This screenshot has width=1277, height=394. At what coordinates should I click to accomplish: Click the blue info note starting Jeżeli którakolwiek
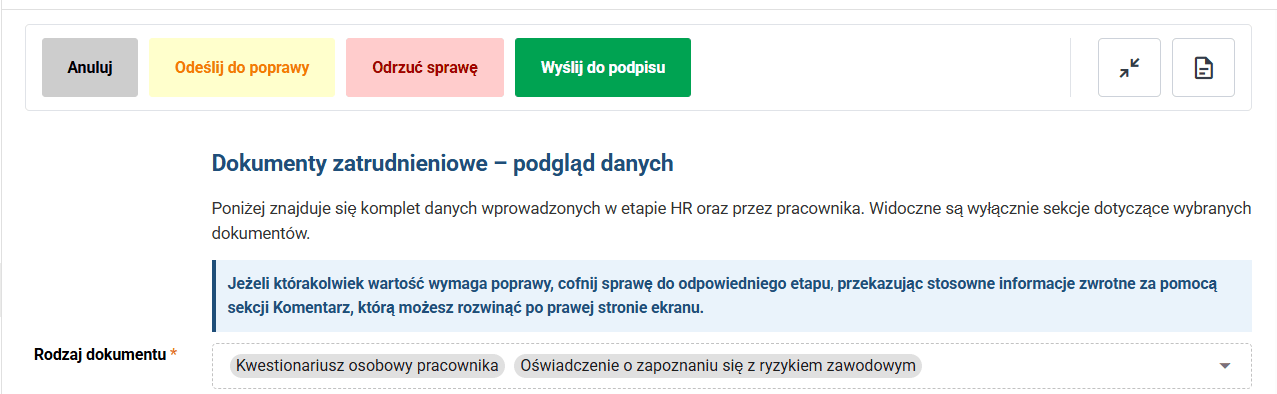[x=732, y=296]
